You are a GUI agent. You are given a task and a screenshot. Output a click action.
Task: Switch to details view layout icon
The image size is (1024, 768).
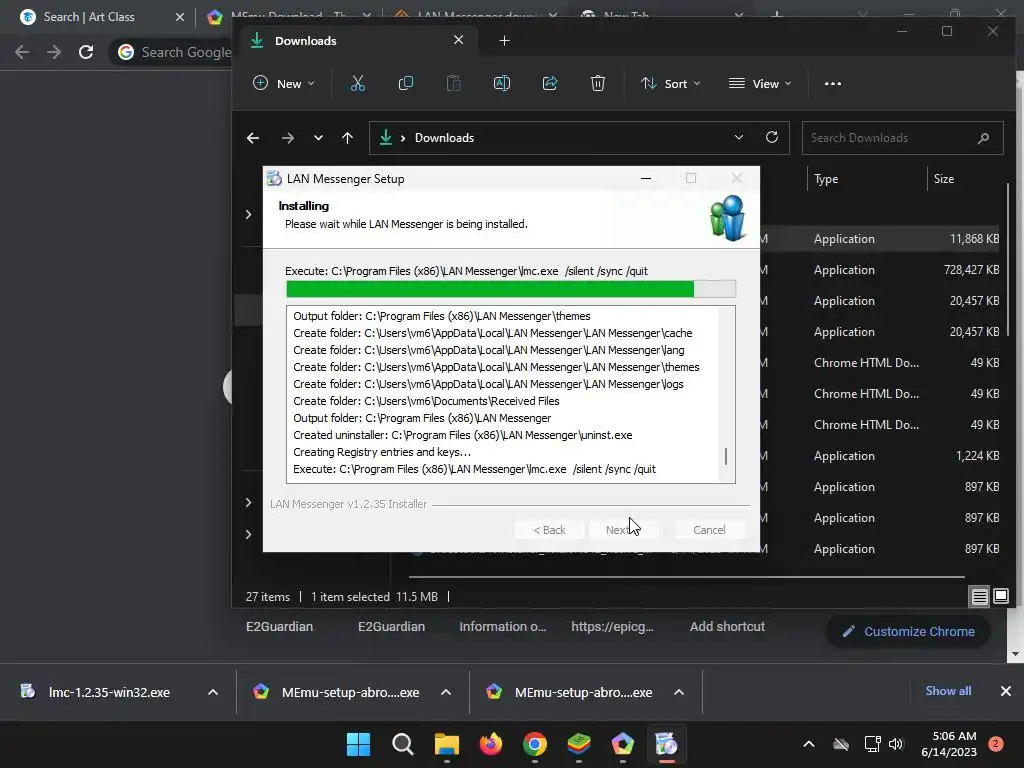pos(980,596)
